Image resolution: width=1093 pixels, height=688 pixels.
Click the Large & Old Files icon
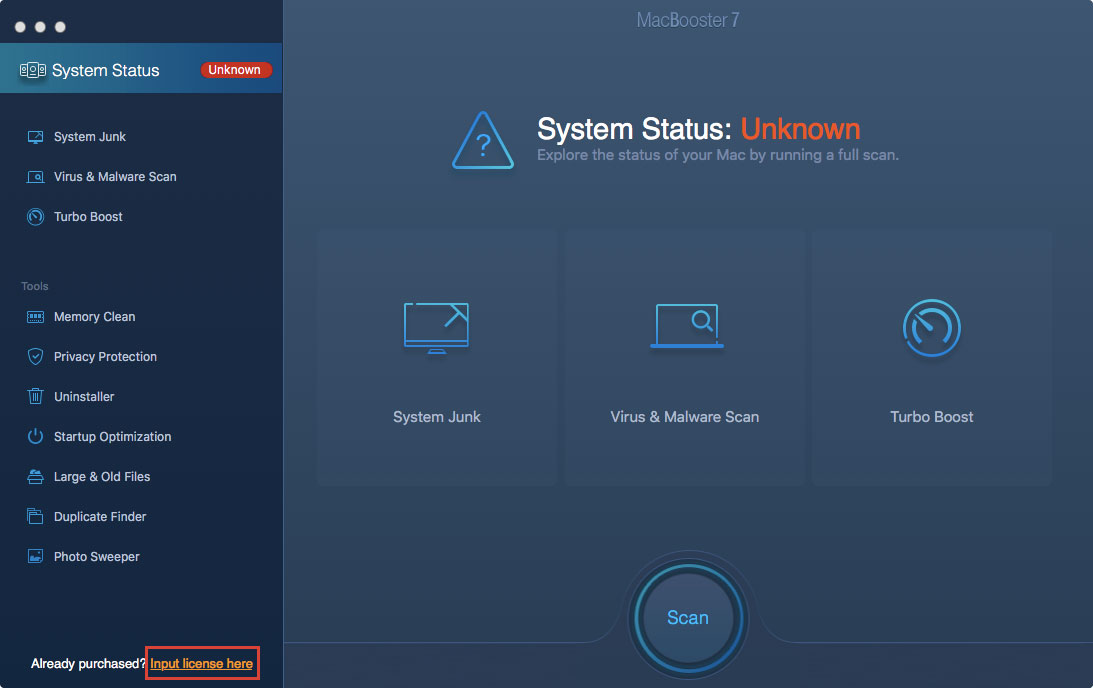pos(36,477)
